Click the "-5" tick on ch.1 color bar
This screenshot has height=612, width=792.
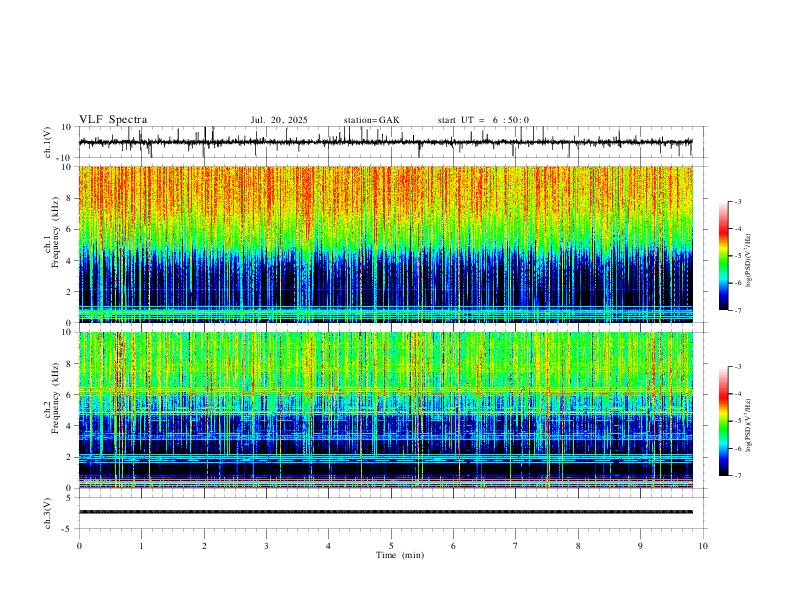coord(738,256)
